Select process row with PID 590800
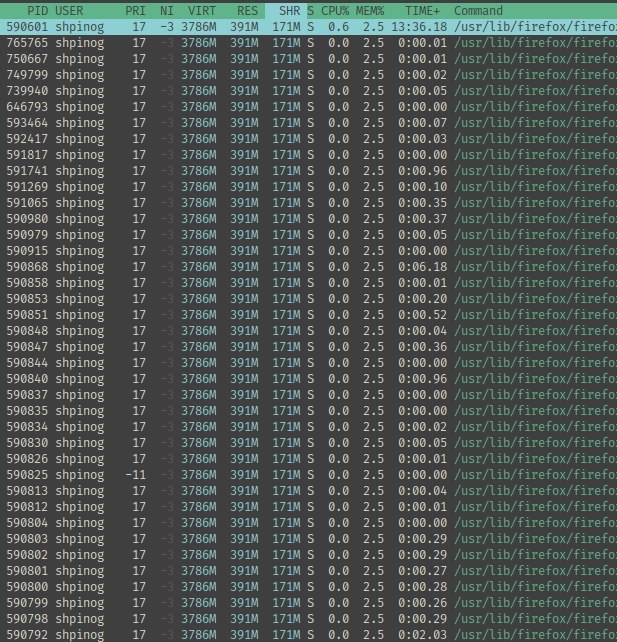 coord(308,586)
